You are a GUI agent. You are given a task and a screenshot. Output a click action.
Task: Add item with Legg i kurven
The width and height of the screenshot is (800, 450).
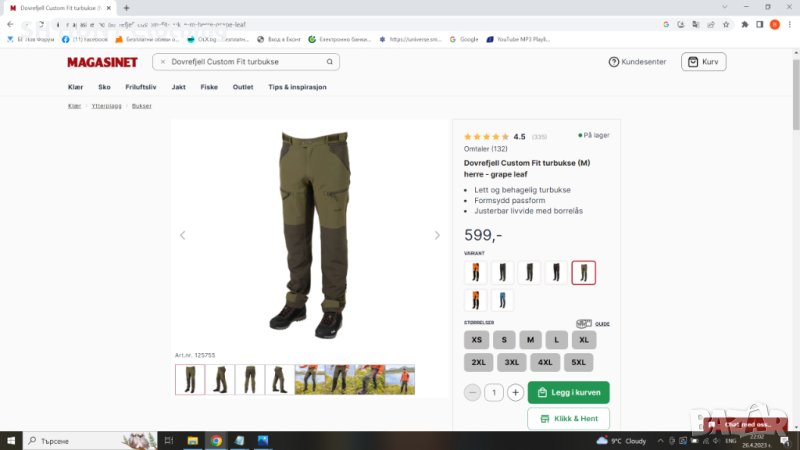[x=568, y=393]
